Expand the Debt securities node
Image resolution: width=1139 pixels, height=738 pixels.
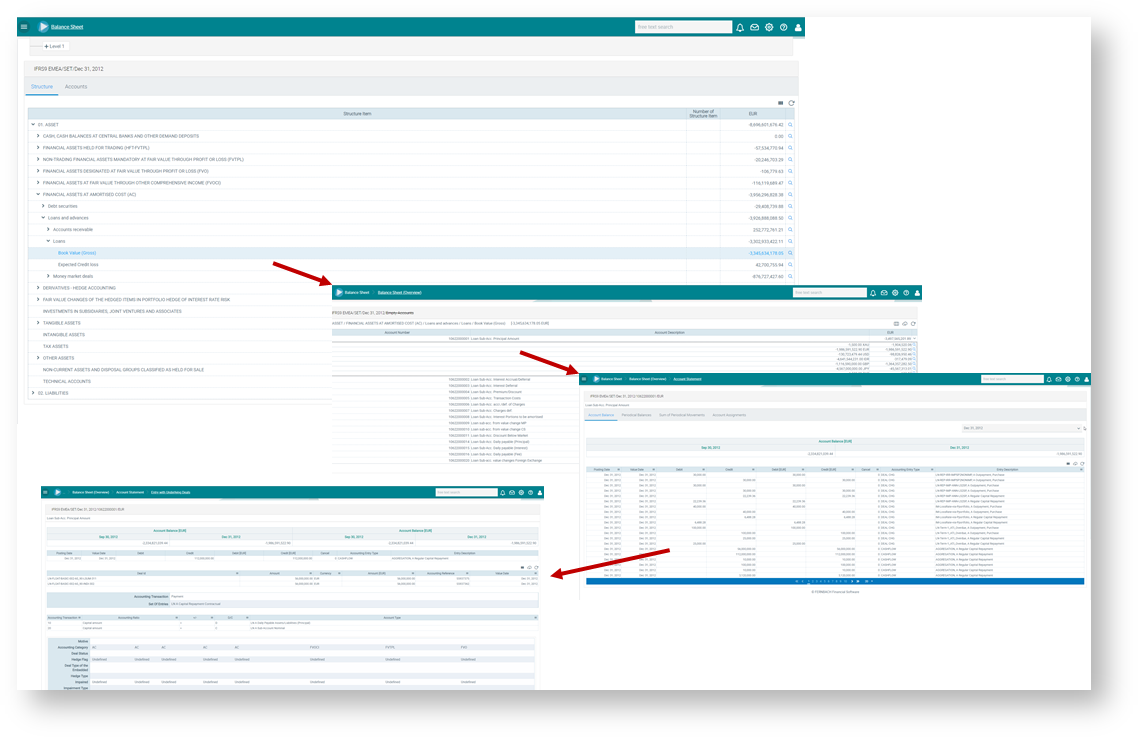(44, 206)
